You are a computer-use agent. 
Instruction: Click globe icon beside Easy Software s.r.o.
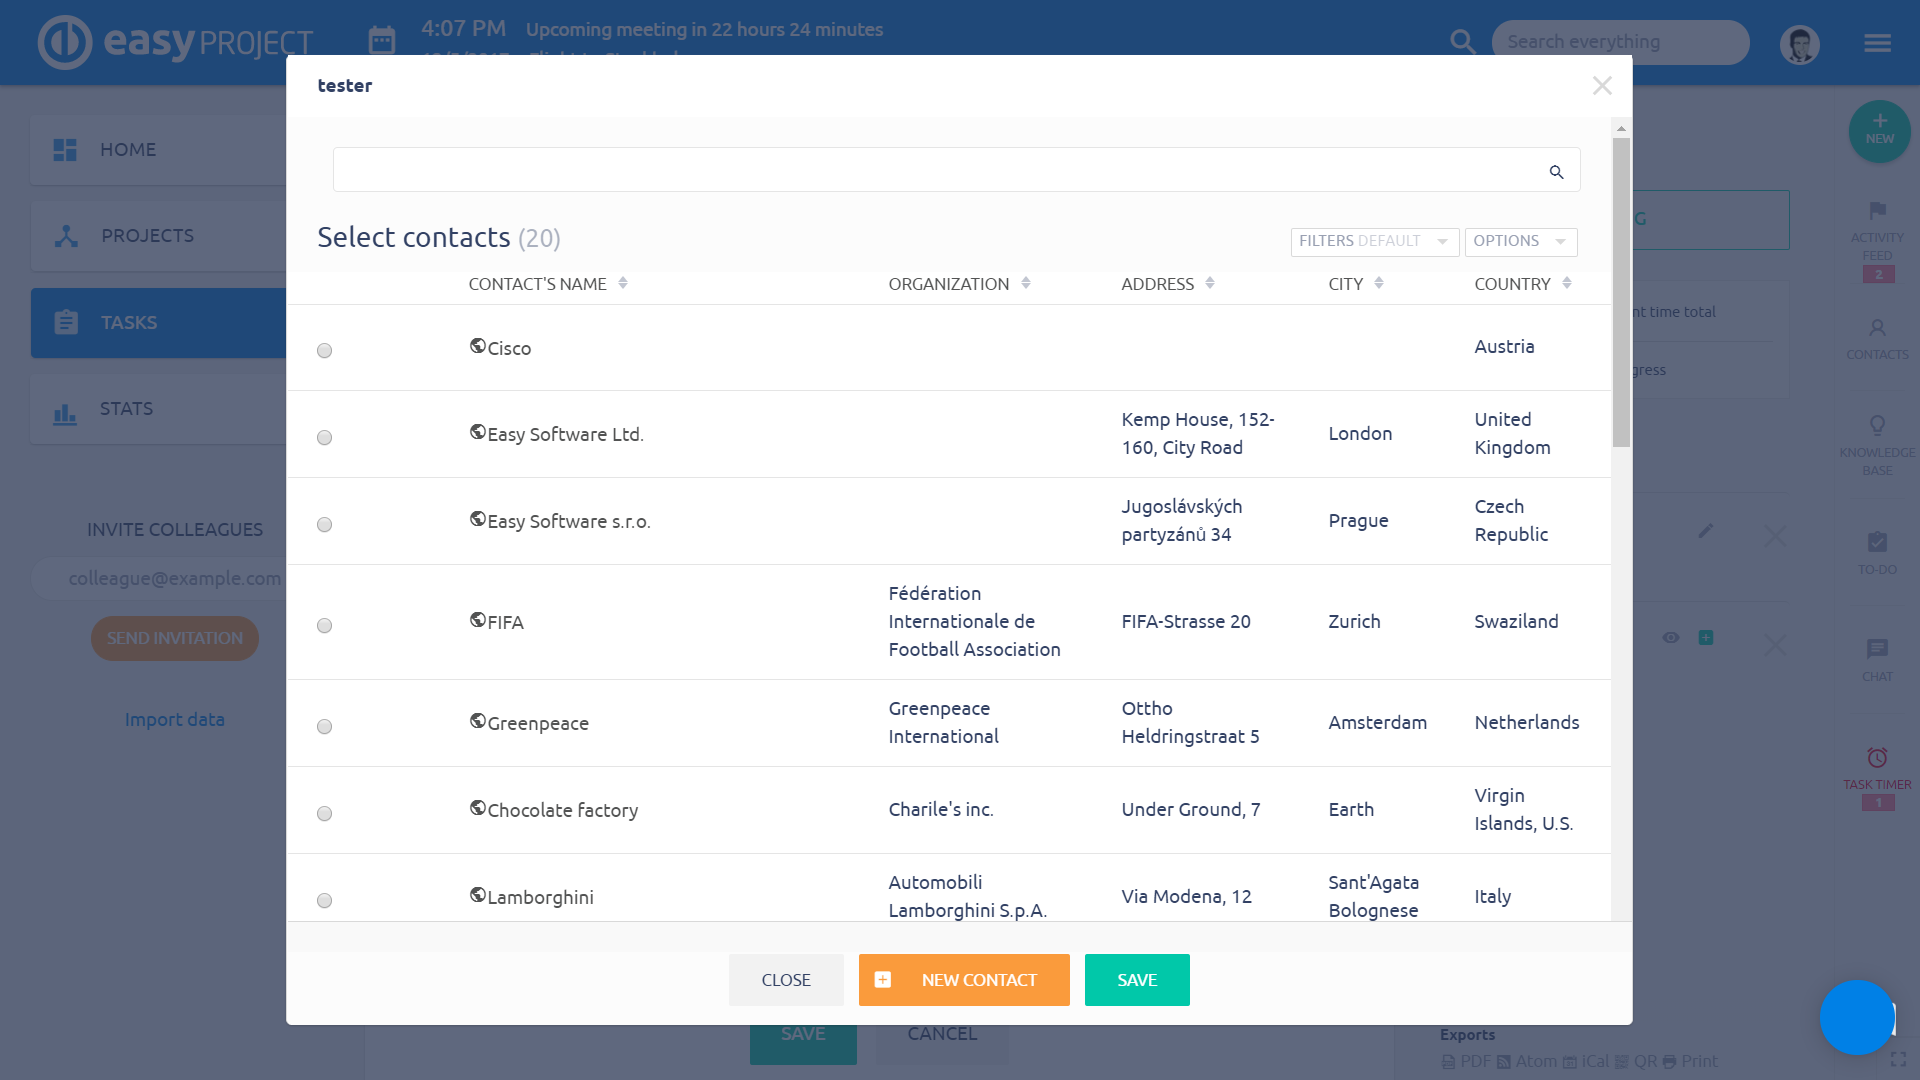(x=478, y=519)
